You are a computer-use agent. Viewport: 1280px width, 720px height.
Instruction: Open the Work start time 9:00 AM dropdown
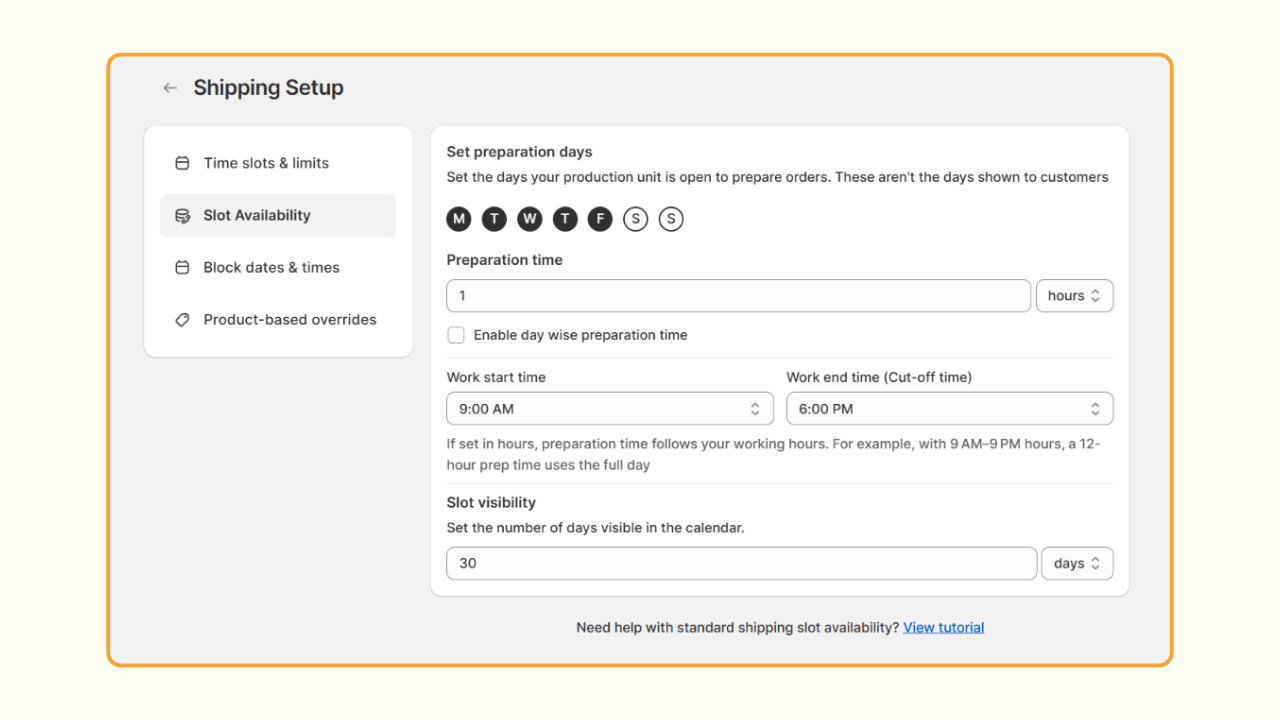click(x=610, y=409)
